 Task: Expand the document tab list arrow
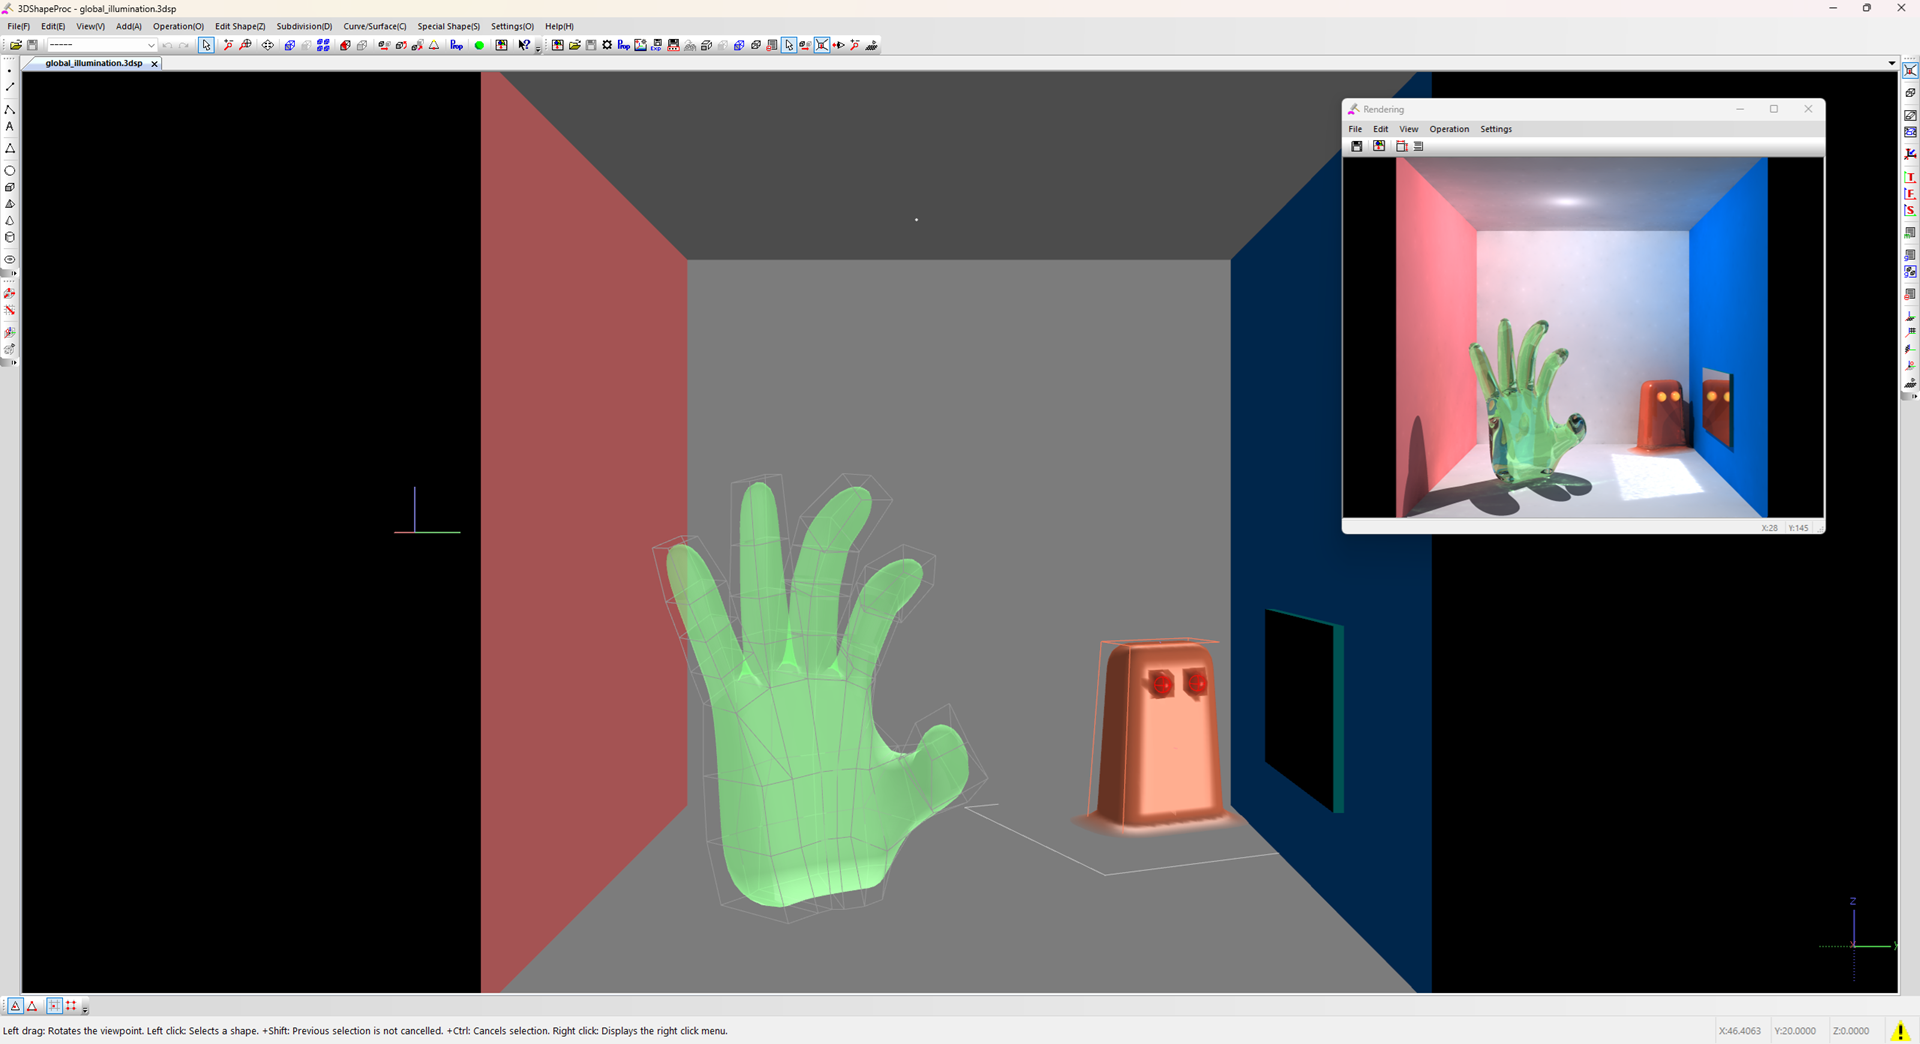coord(1891,63)
